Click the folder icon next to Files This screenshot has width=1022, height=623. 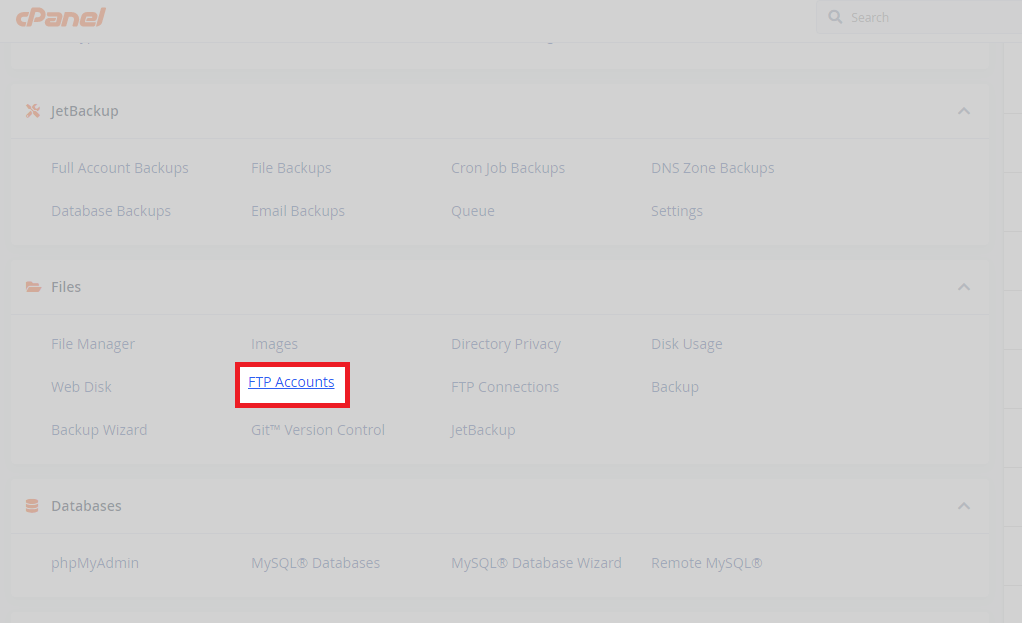point(32,287)
